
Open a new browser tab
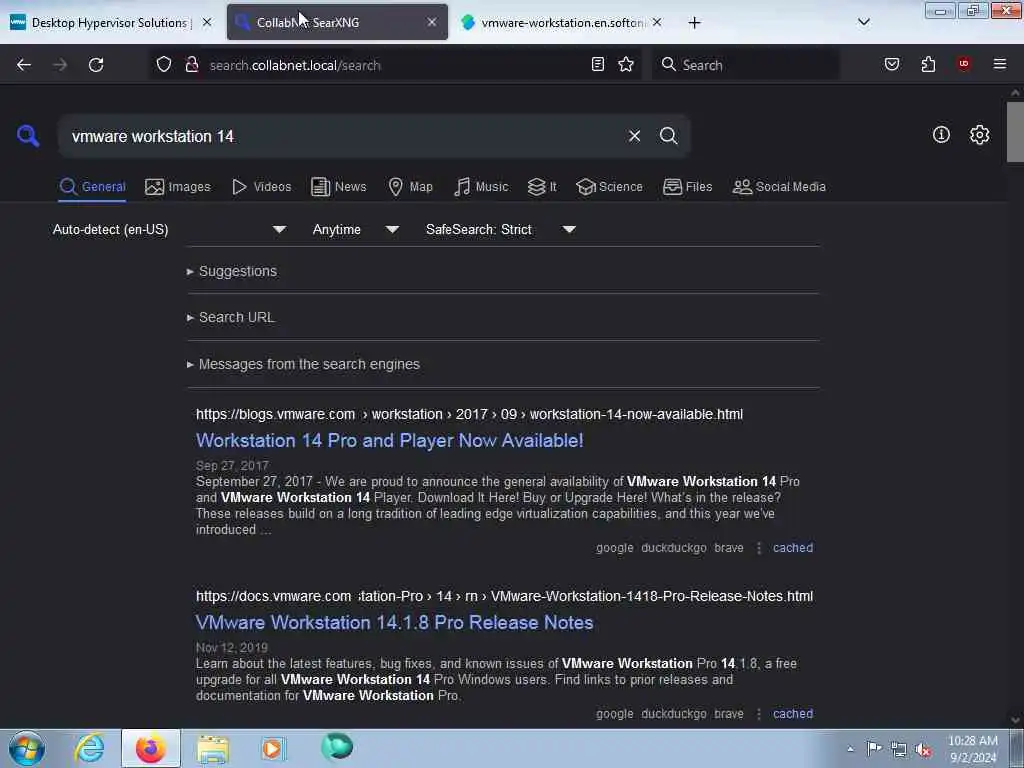(694, 23)
